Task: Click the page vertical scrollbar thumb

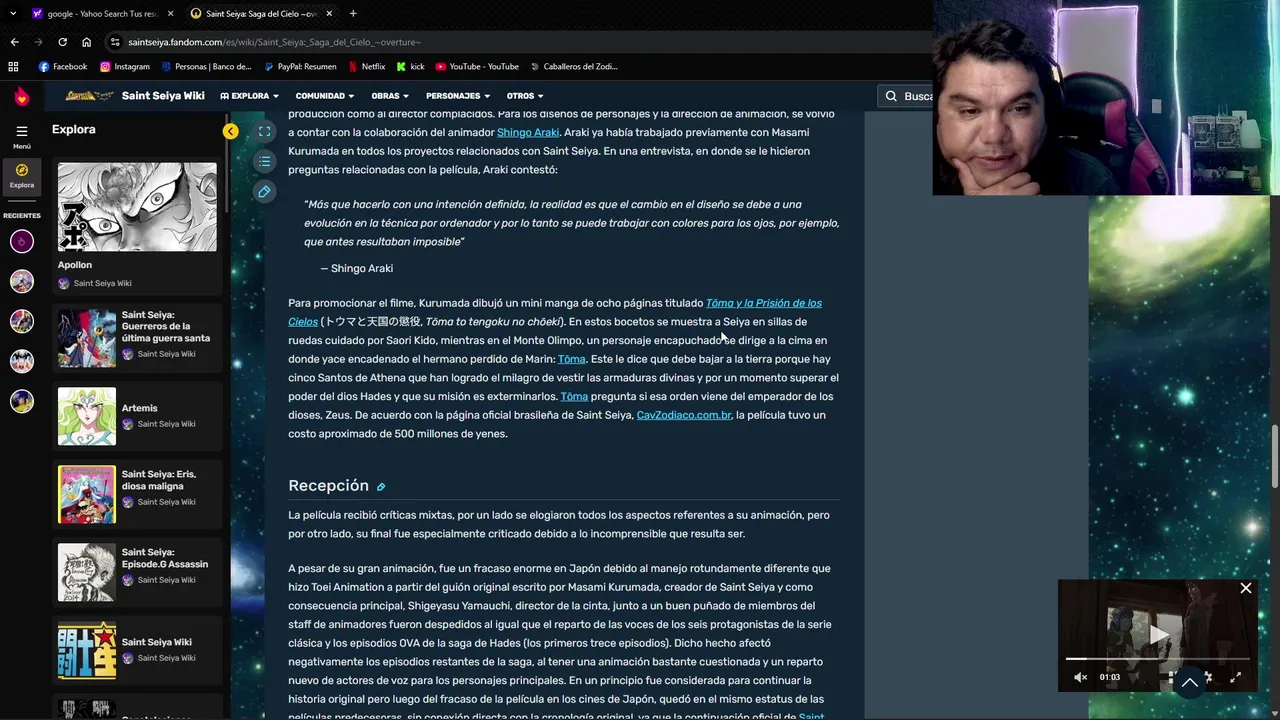Action: point(1274,455)
